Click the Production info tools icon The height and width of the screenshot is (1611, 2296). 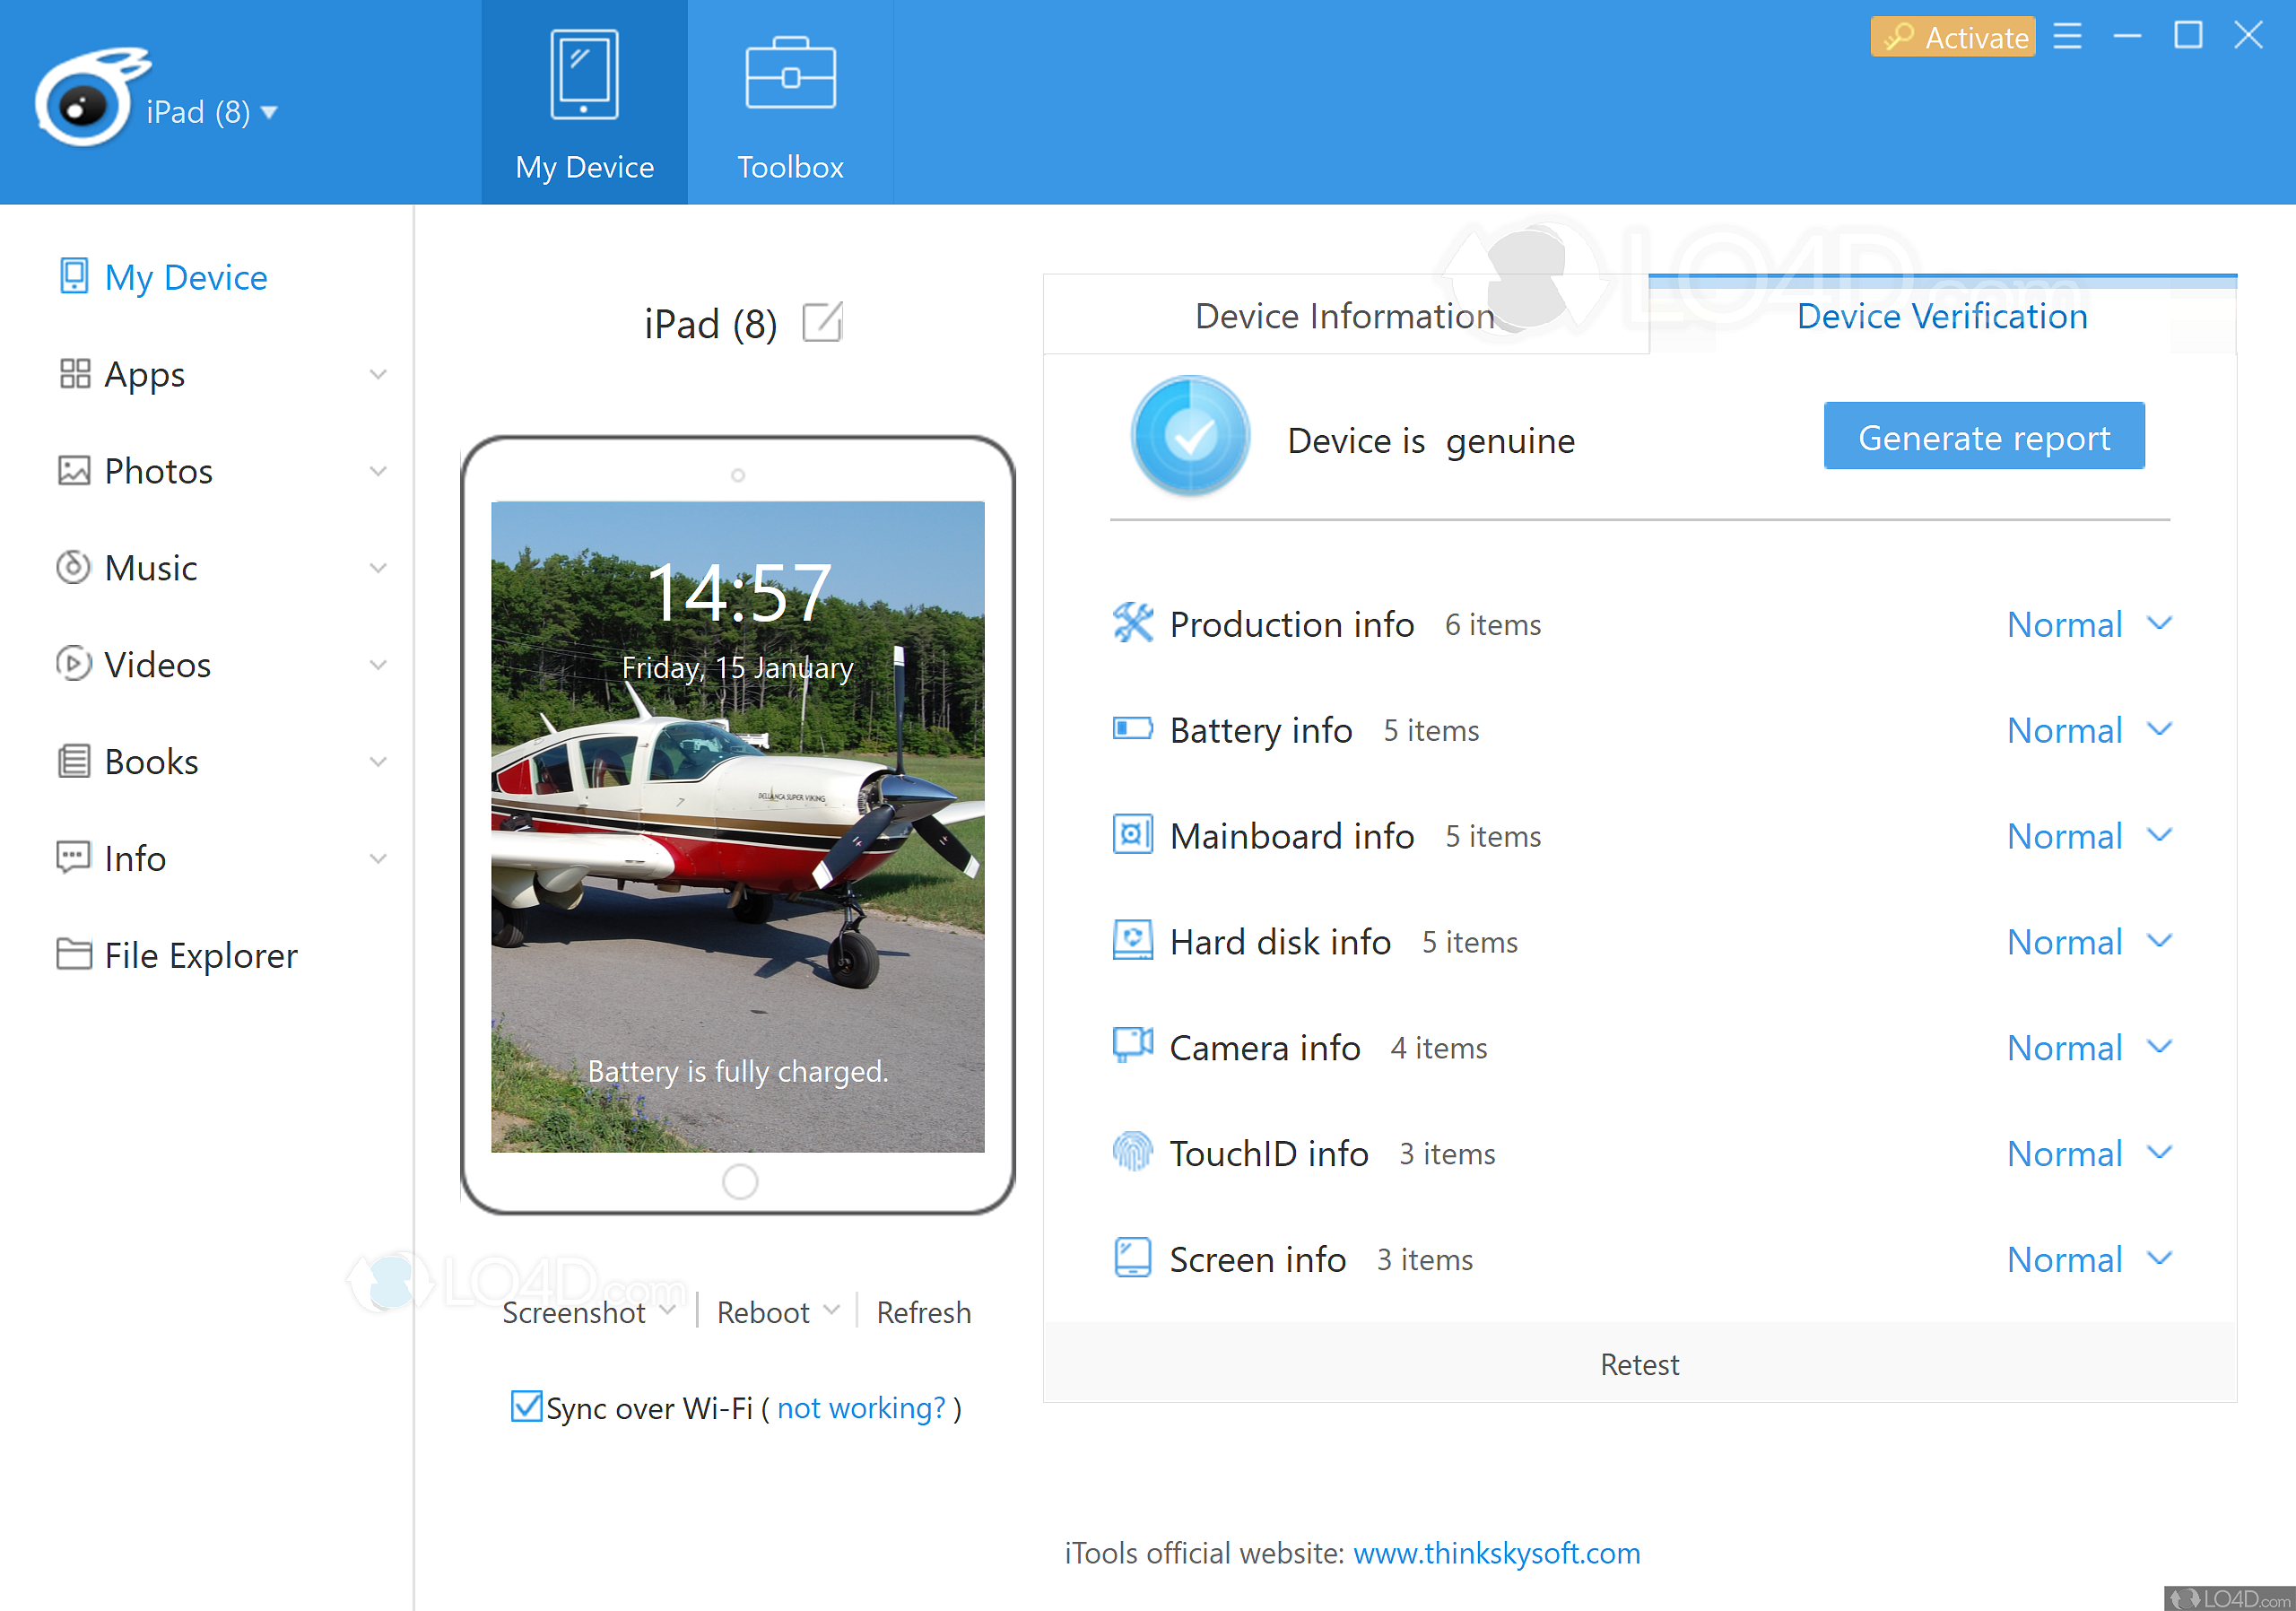coord(1132,623)
